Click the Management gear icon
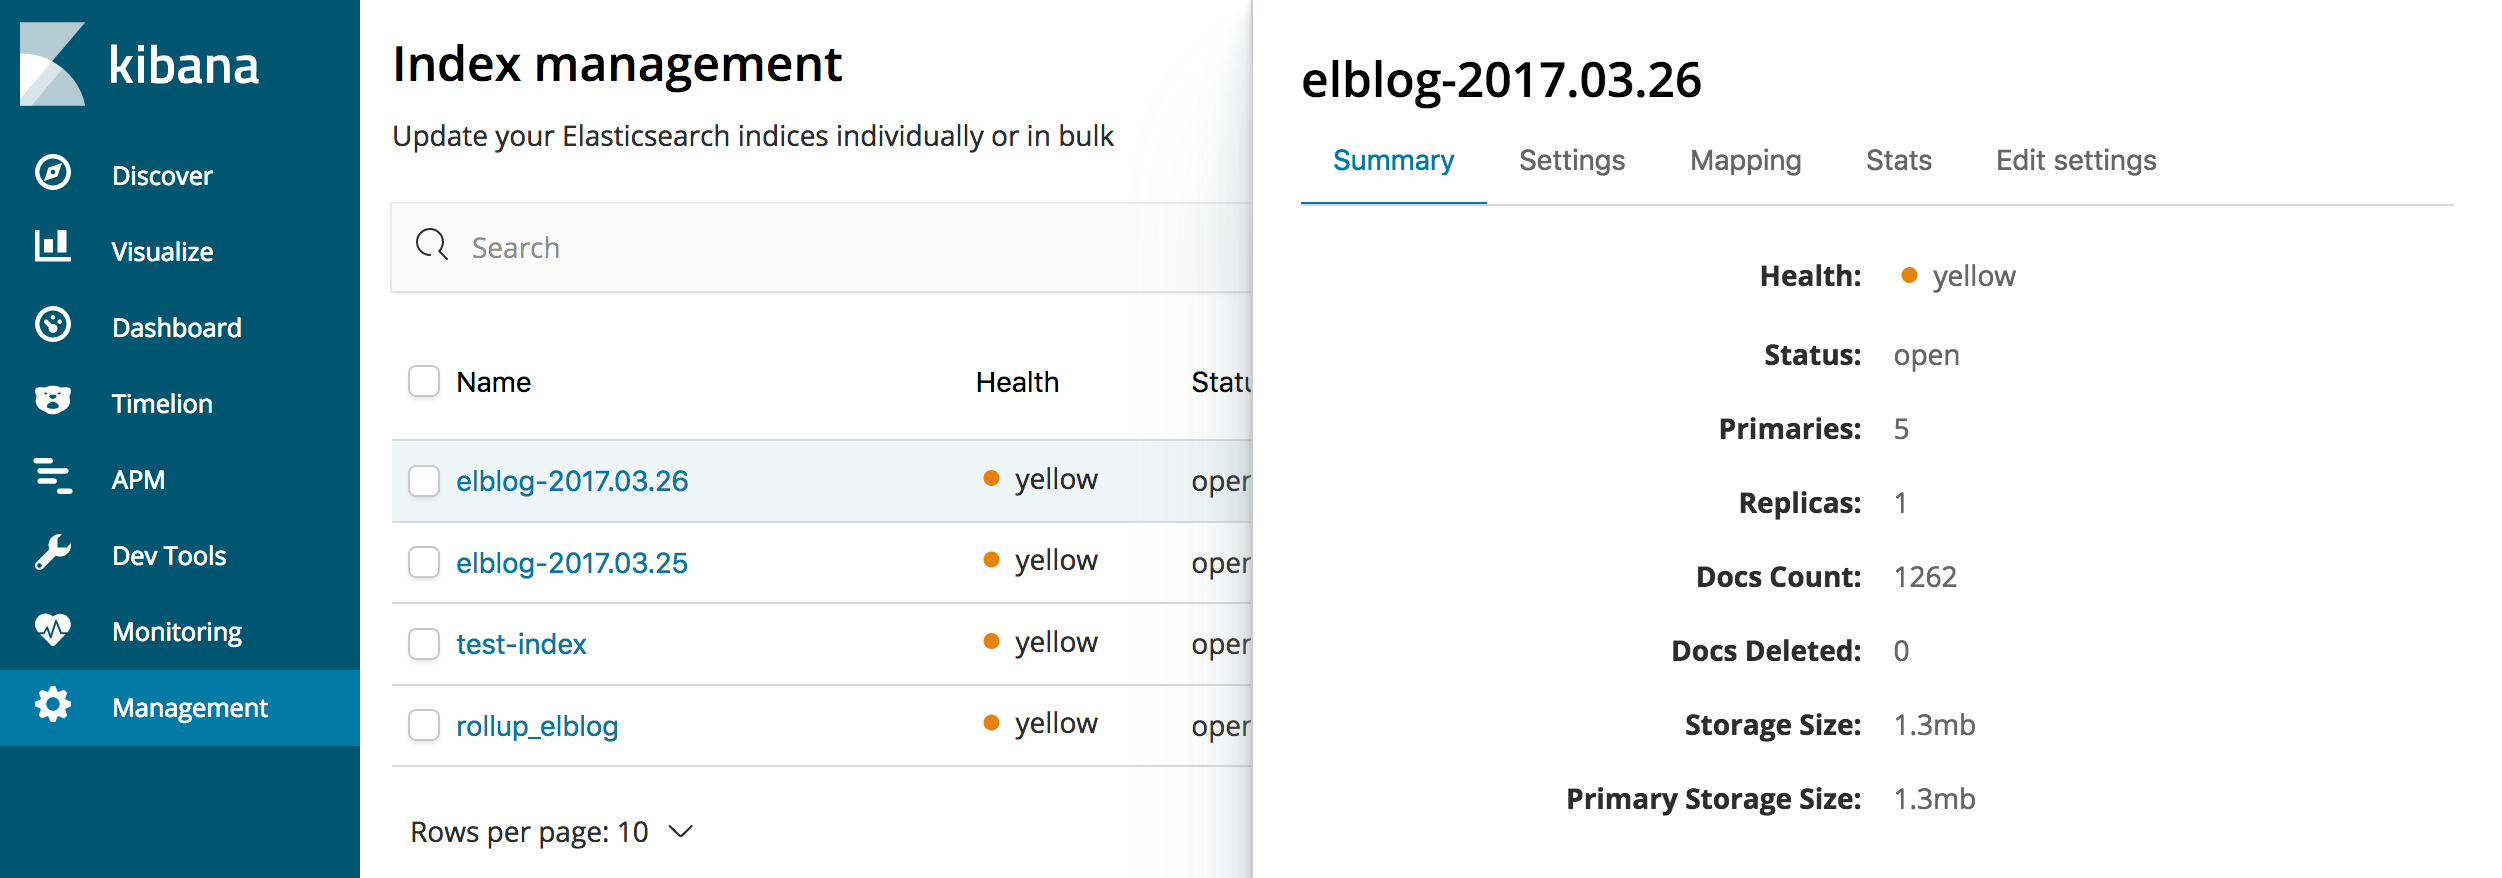 tap(52, 705)
